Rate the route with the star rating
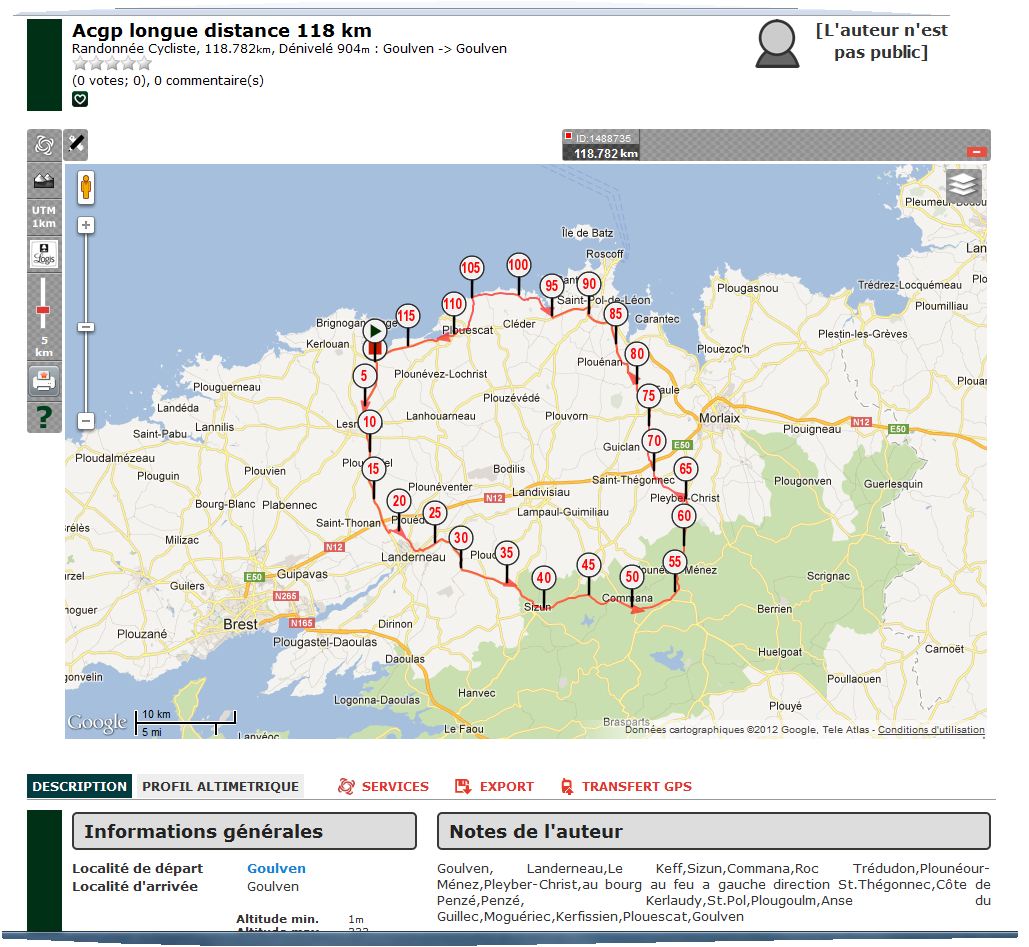Screen dimensions: 1029x947 tap(112, 64)
